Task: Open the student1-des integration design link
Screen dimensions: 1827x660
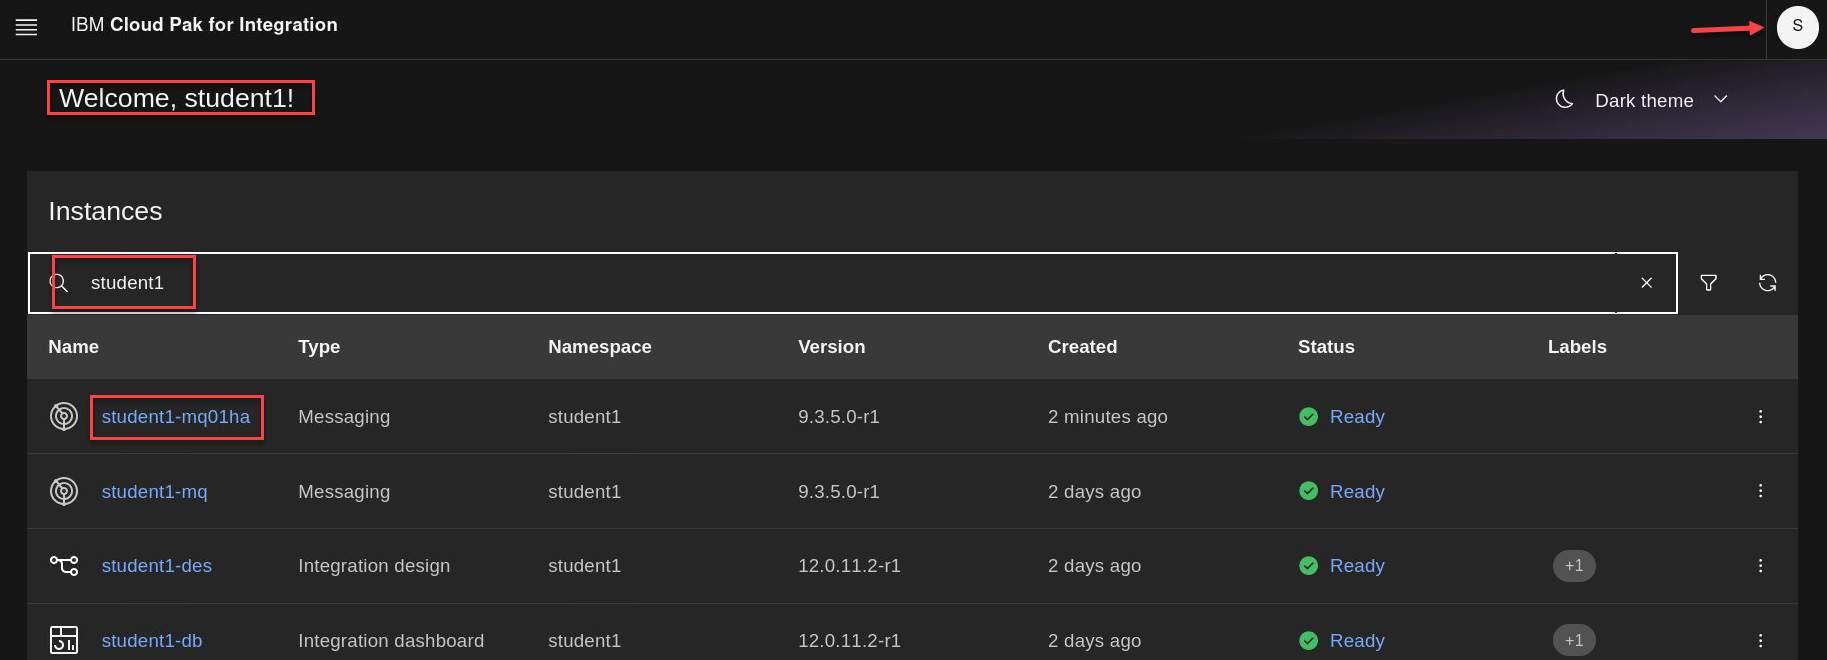Action: coord(156,566)
